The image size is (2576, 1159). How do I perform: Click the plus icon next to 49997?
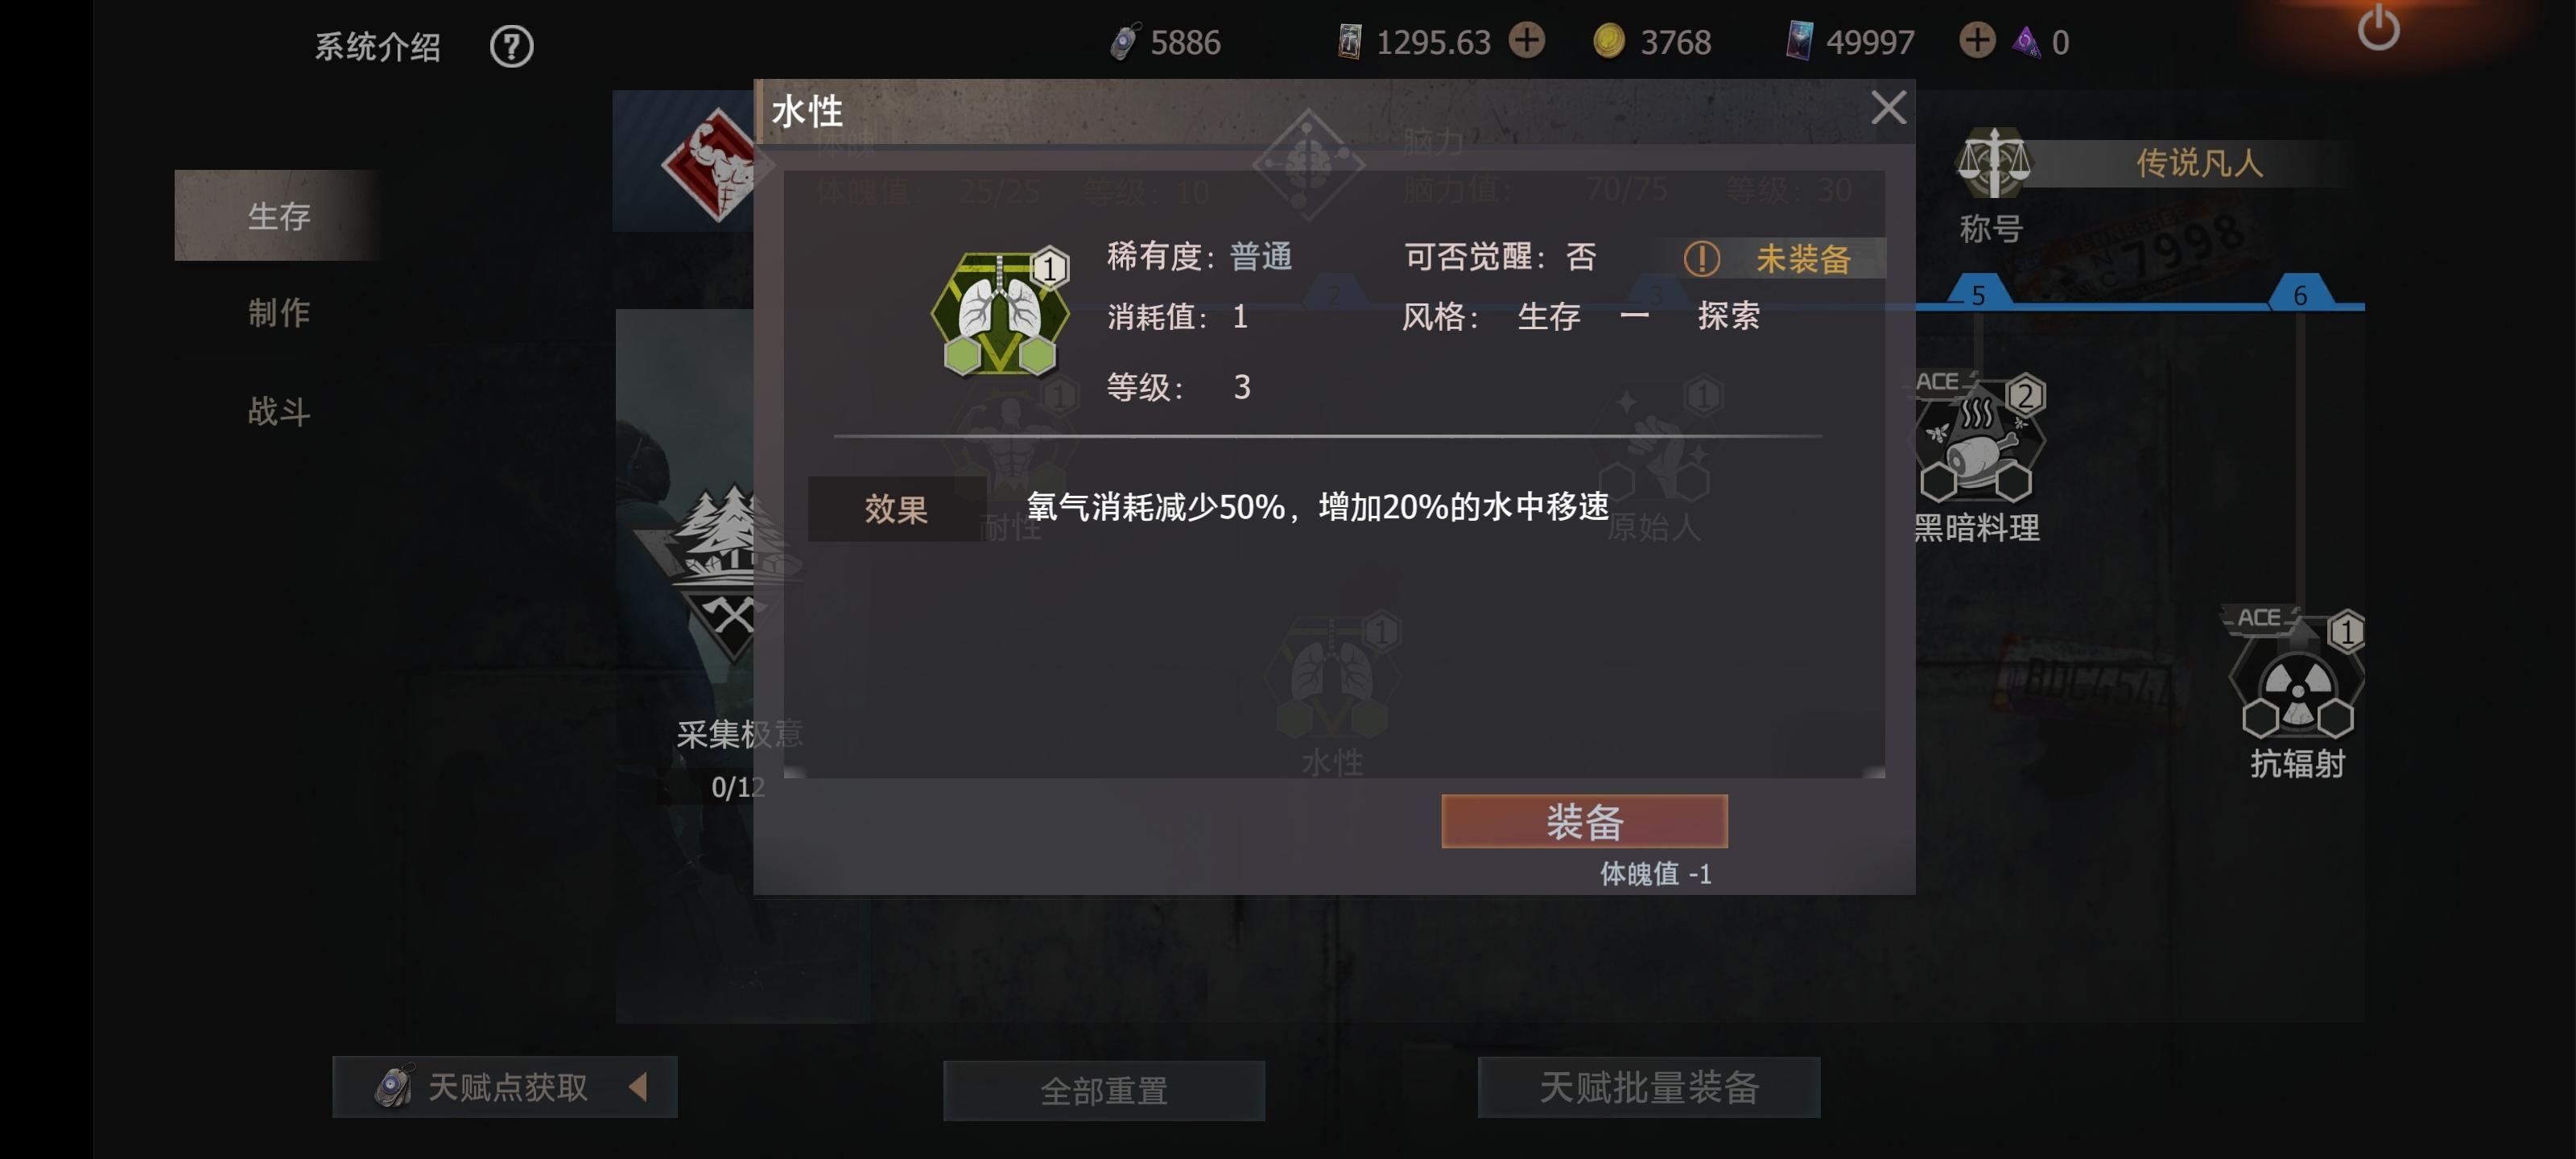coord(1976,41)
